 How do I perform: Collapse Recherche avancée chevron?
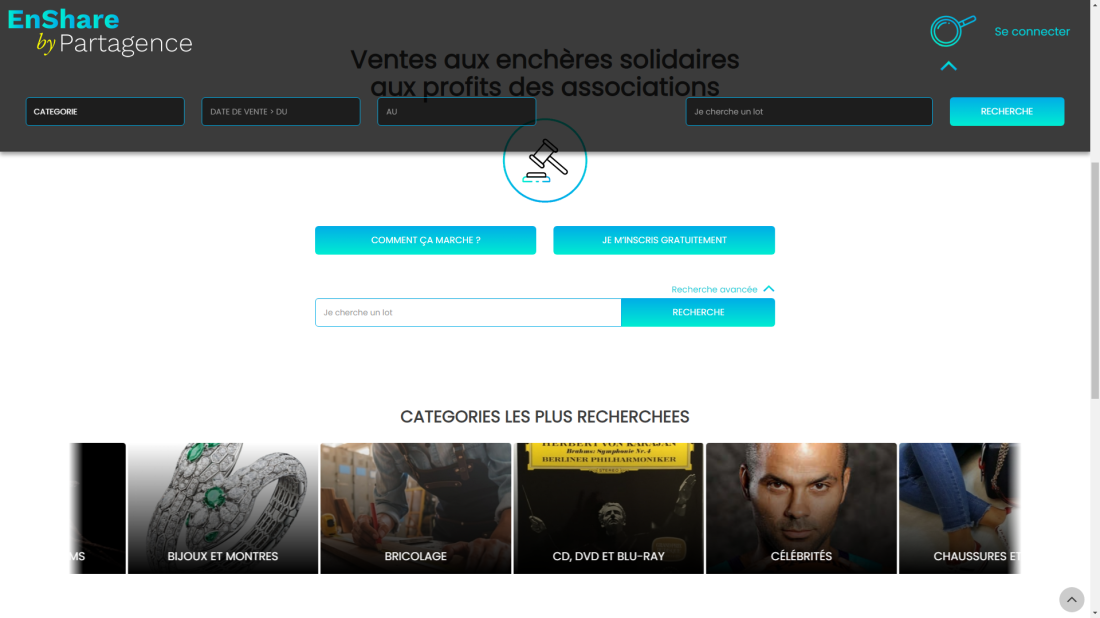coord(769,289)
